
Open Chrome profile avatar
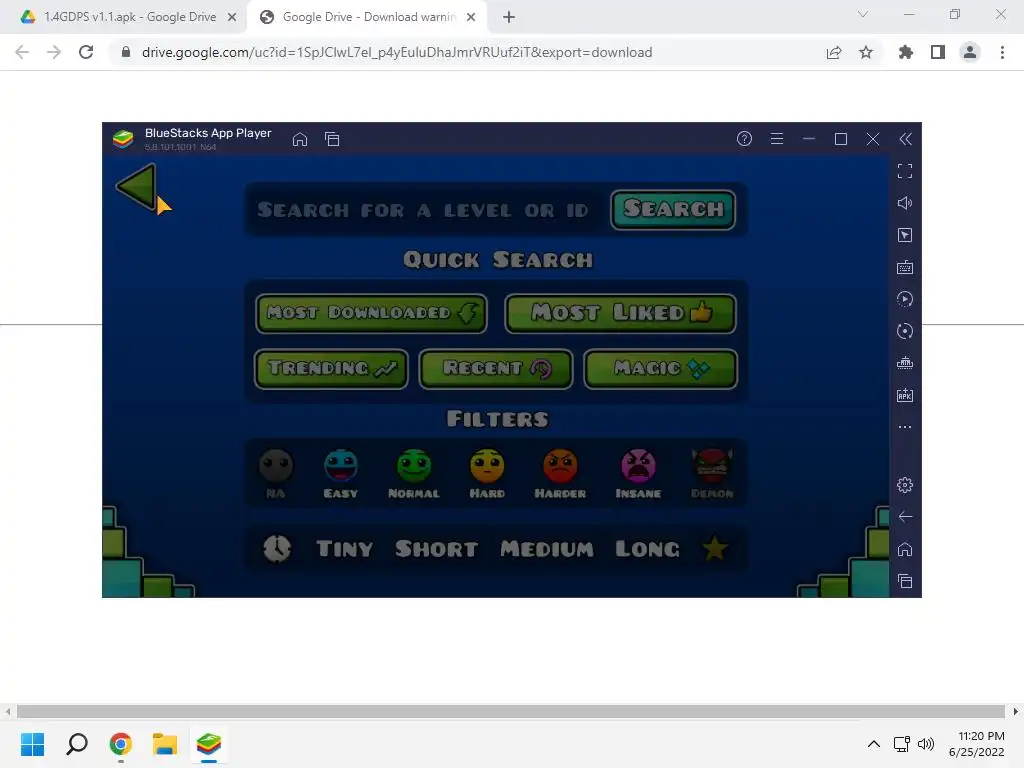point(970,52)
